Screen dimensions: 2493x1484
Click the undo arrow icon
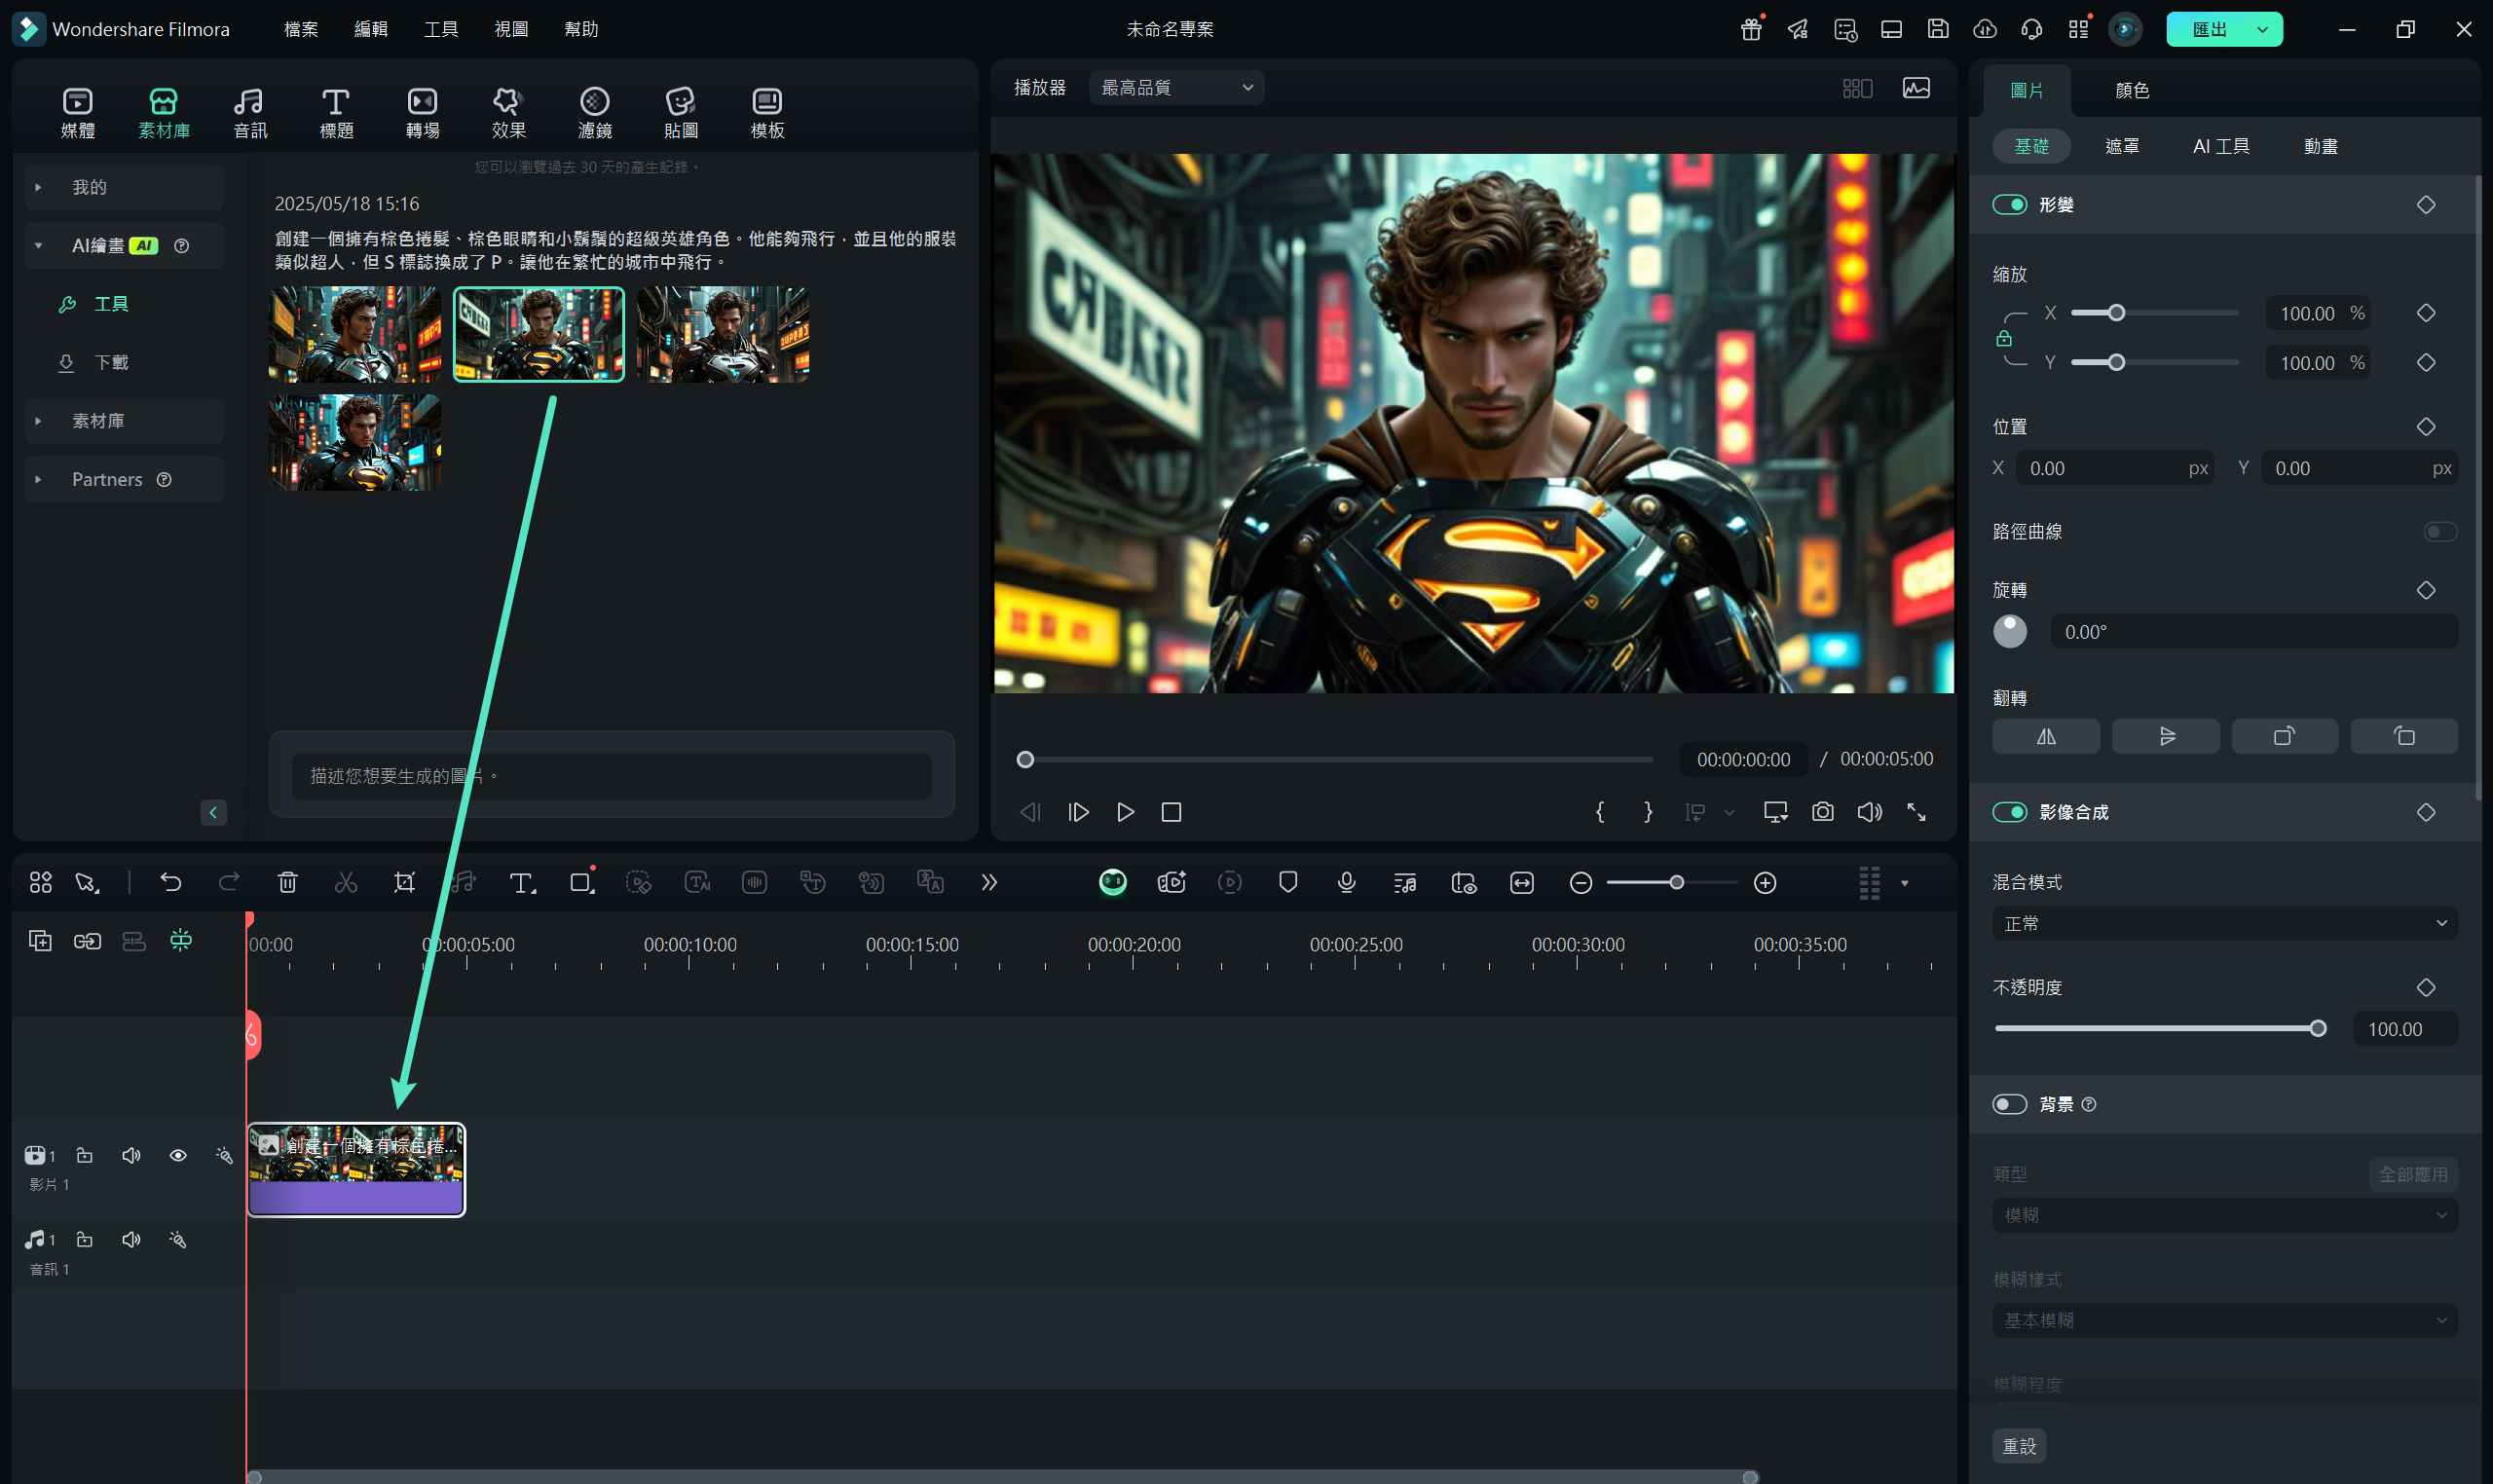click(171, 882)
